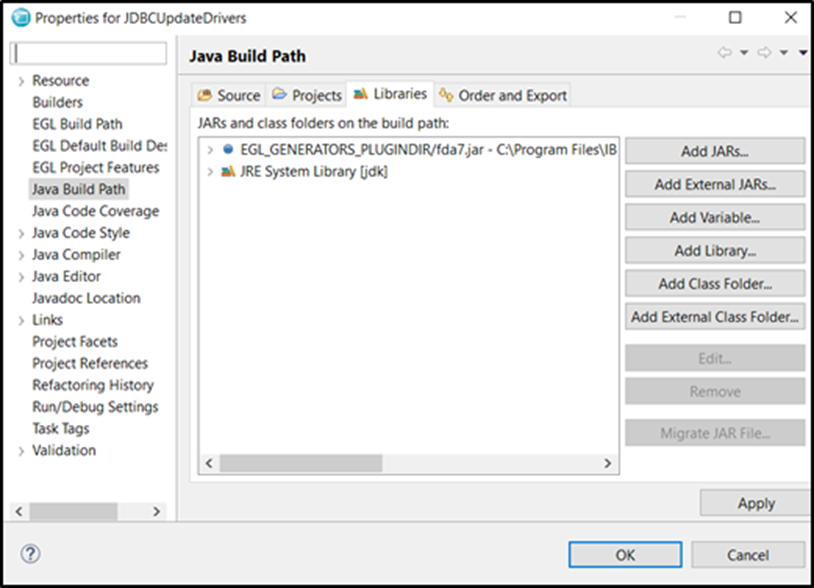Expand the JRE System Library node
This screenshot has width=814, height=588.
[x=210, y=172]
